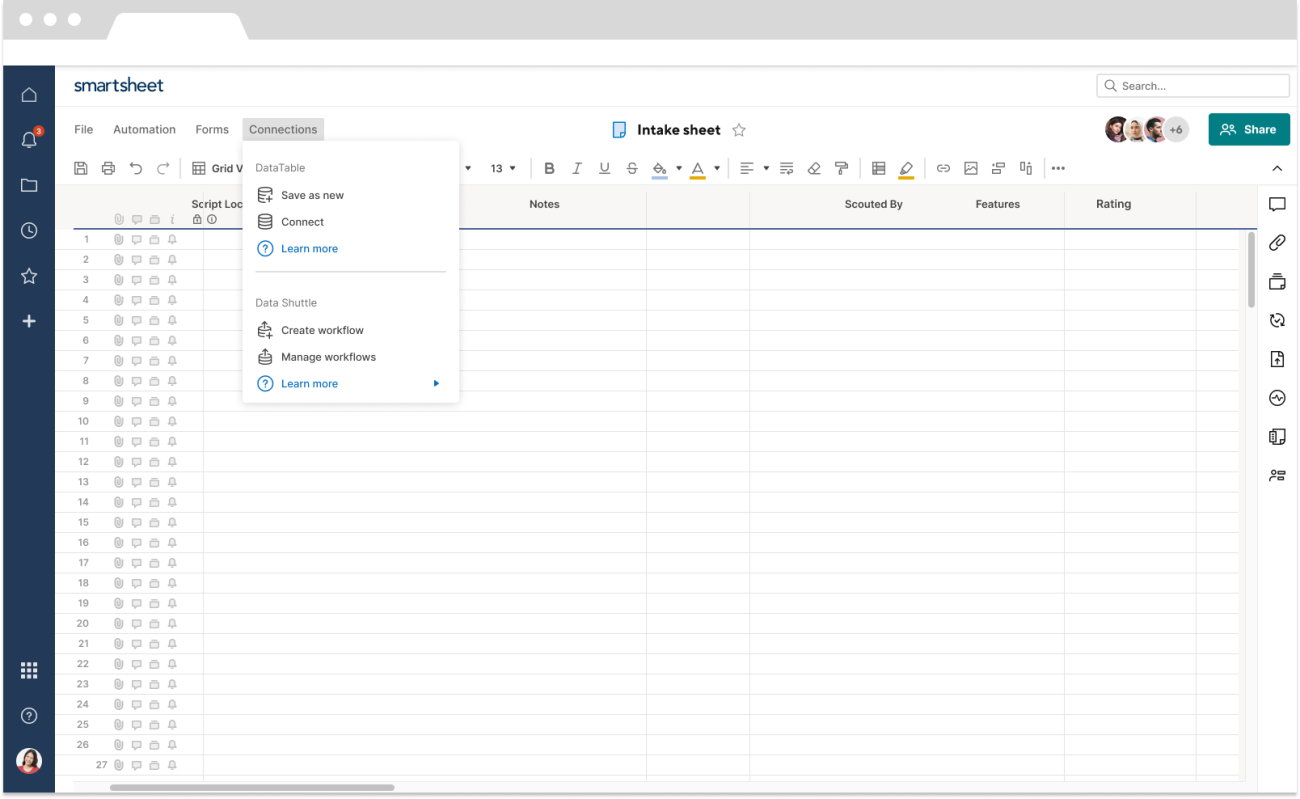The height and width of the screenshot is (799, 1300).
Task: Open the Publish panel
Action: (1277, 358)
